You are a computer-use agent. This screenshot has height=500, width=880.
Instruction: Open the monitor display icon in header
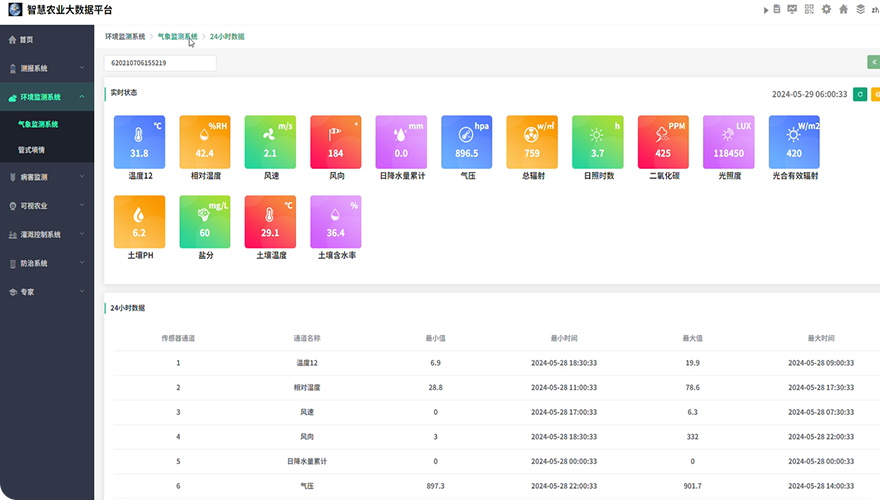pyautogui.click(x=792, y=9)
